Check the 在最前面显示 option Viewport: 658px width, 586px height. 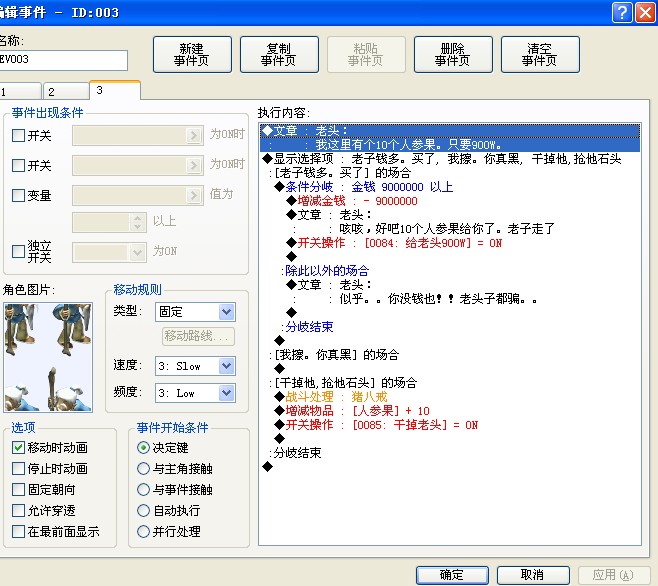tap(18, 531)
